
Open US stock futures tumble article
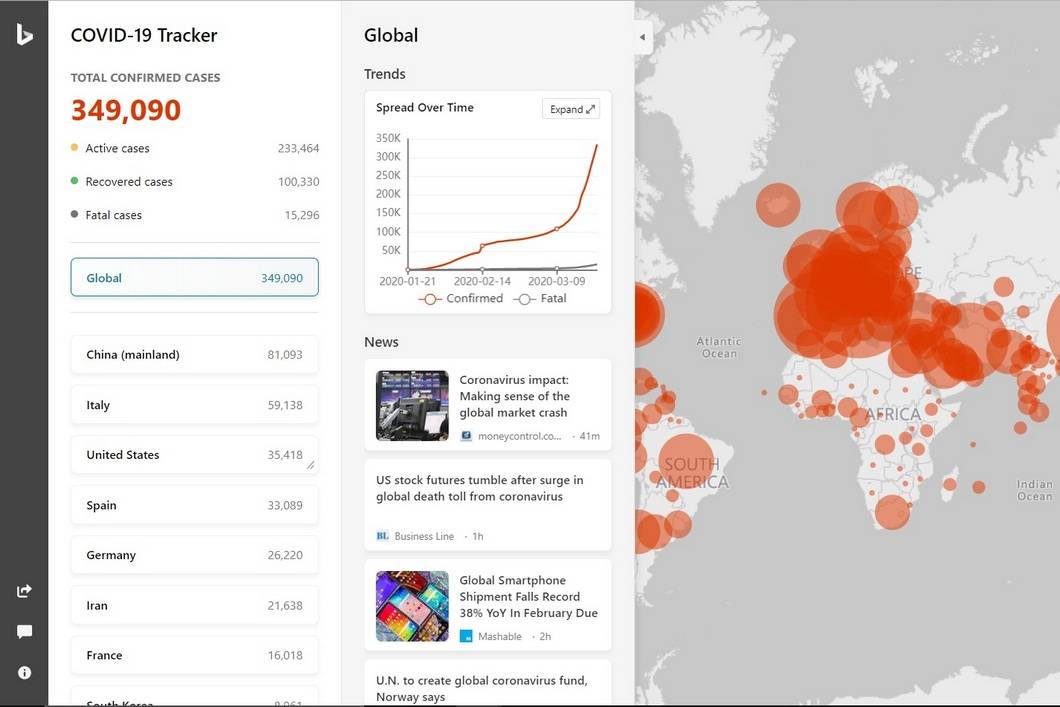pos(479,488)
